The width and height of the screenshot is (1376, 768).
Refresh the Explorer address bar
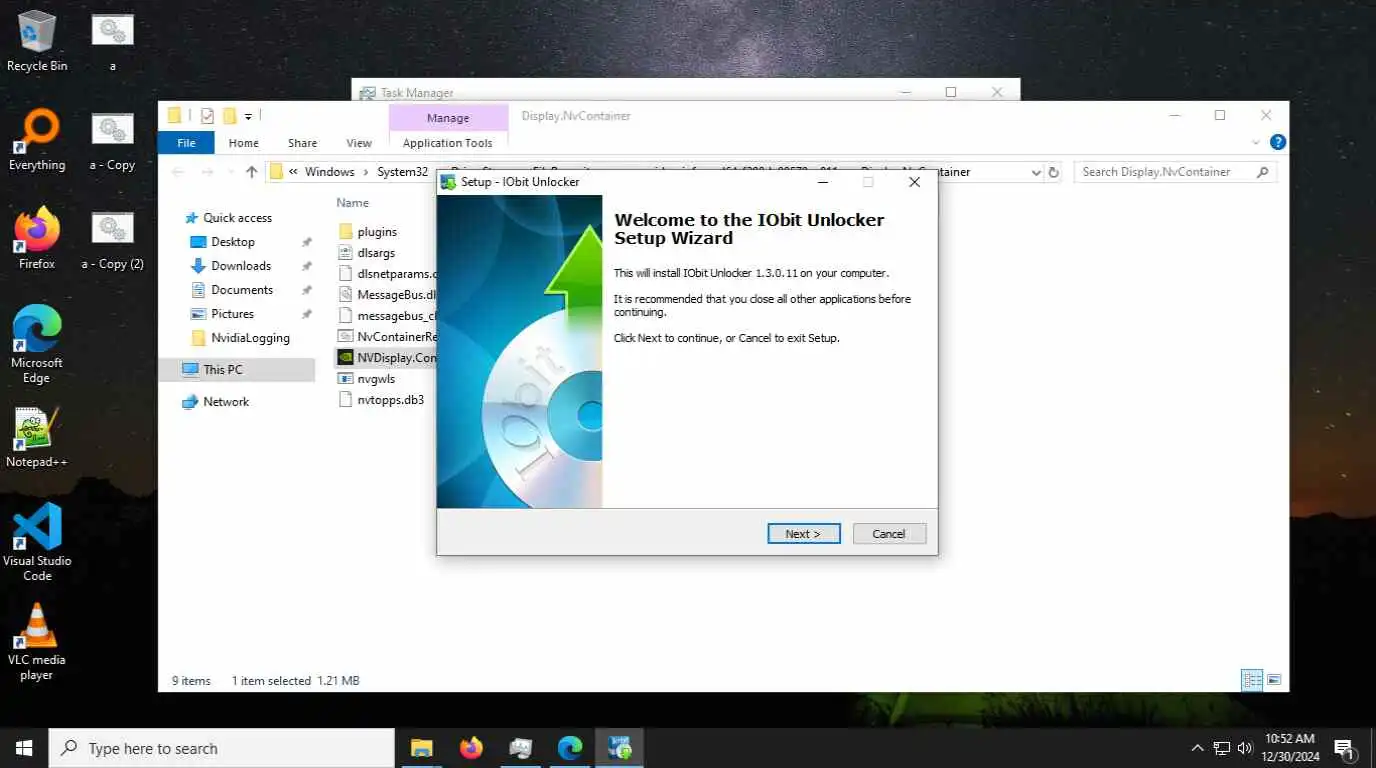pyautogui.click(x=1053, y=172)
